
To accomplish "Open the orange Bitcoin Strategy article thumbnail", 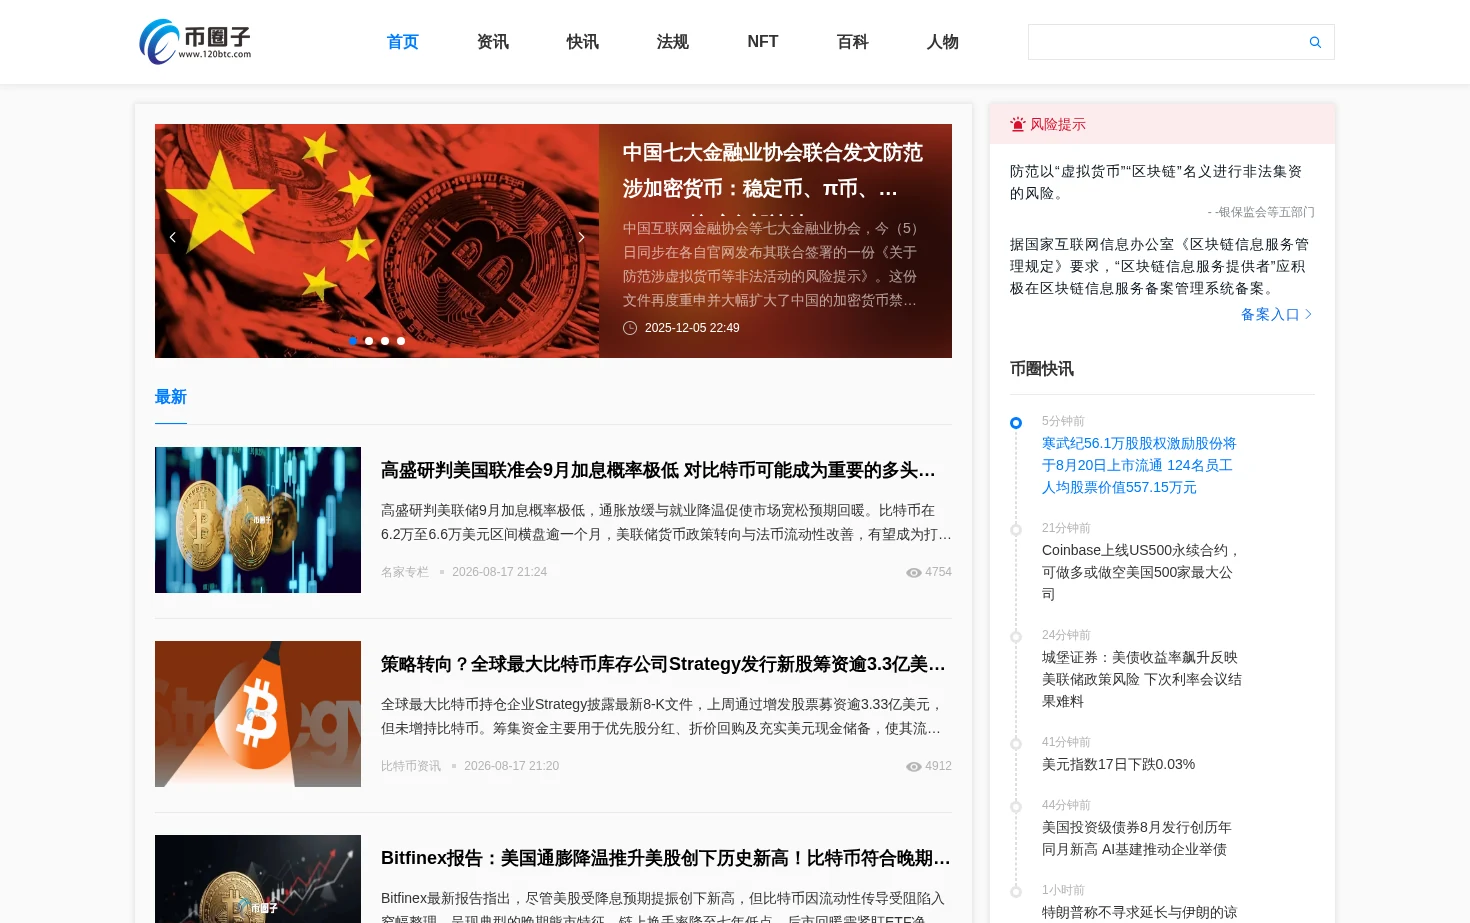I will (x=258, y=714).
